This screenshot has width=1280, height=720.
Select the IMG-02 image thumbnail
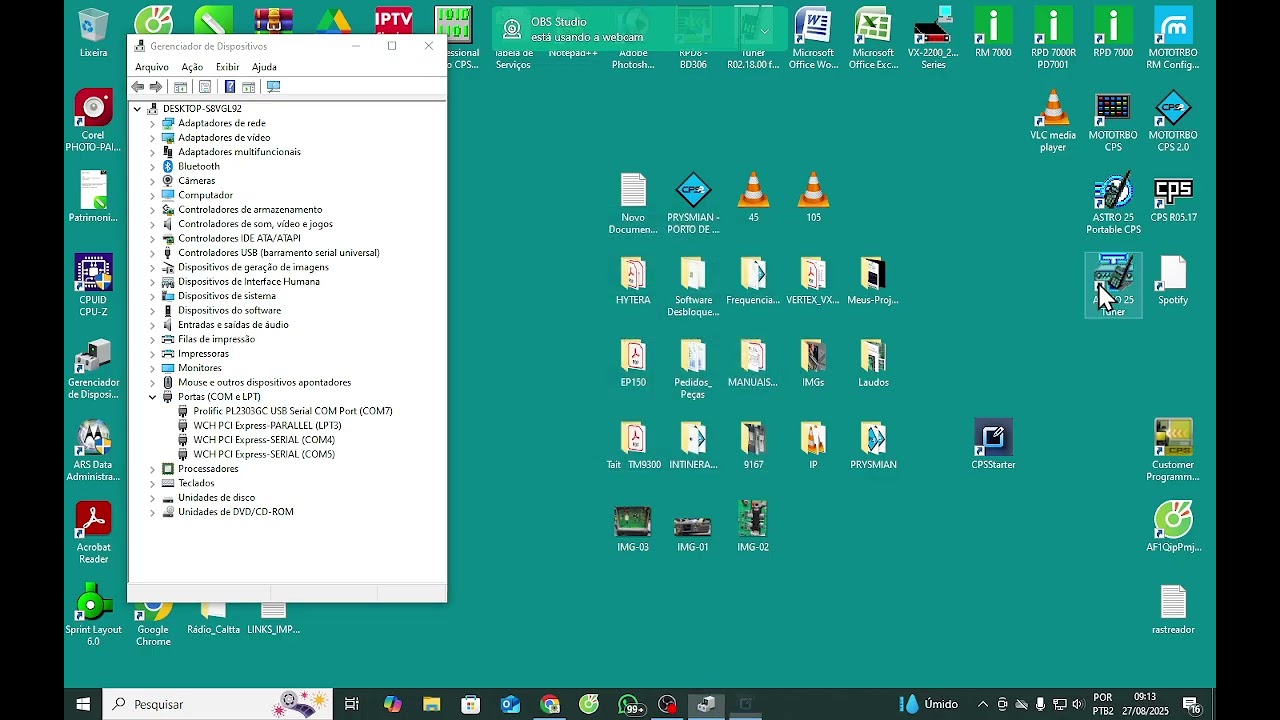point(753,528)
